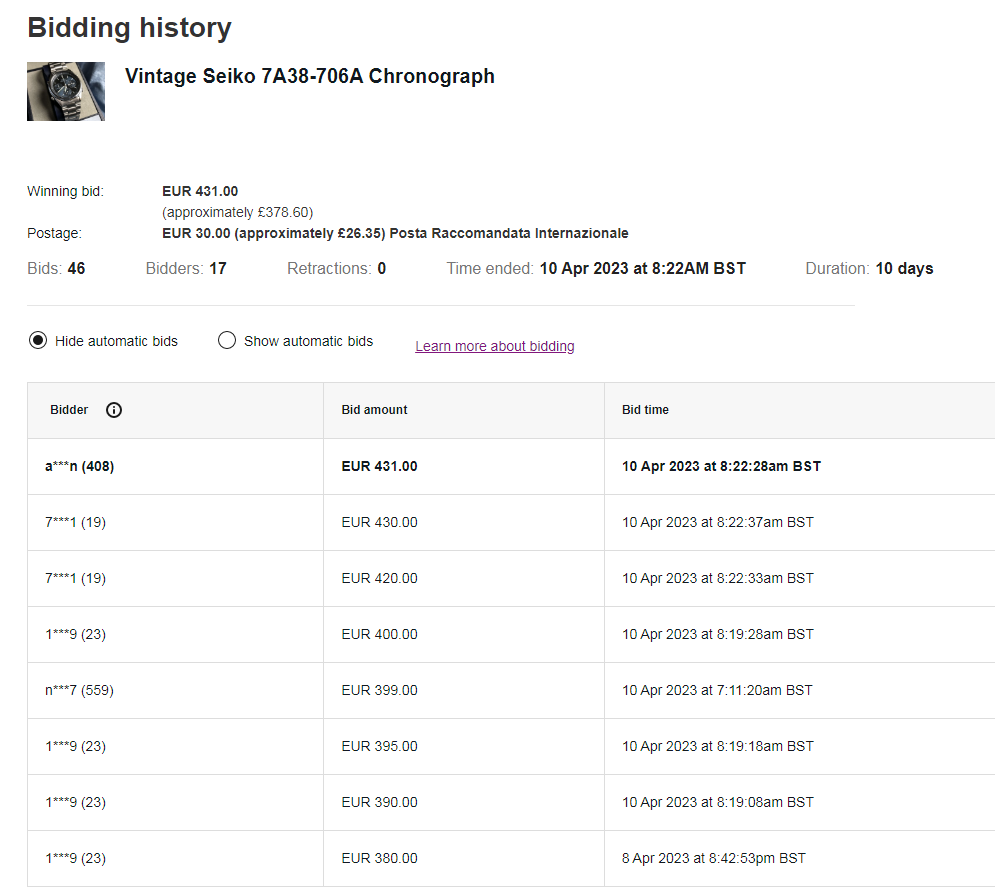The height and width of the screenshot is (887, 995).
Task: Click the Bid amount column header
Action: coord(374,410)
